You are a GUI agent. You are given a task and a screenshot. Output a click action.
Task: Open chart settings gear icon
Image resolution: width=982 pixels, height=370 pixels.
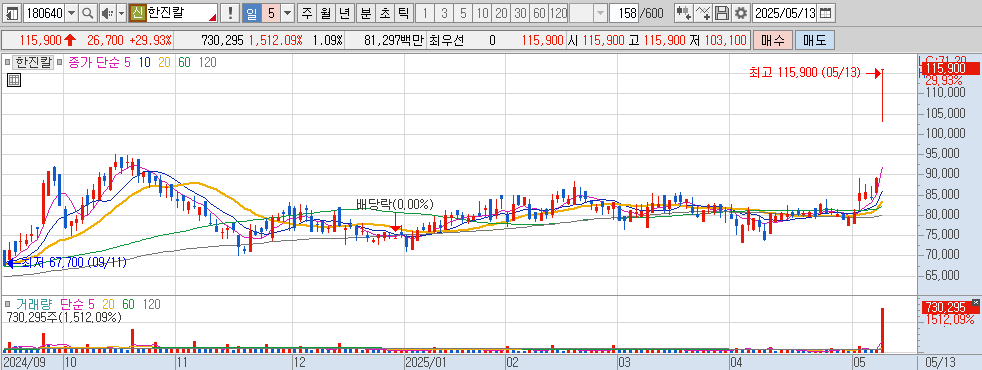click(741, 13)
